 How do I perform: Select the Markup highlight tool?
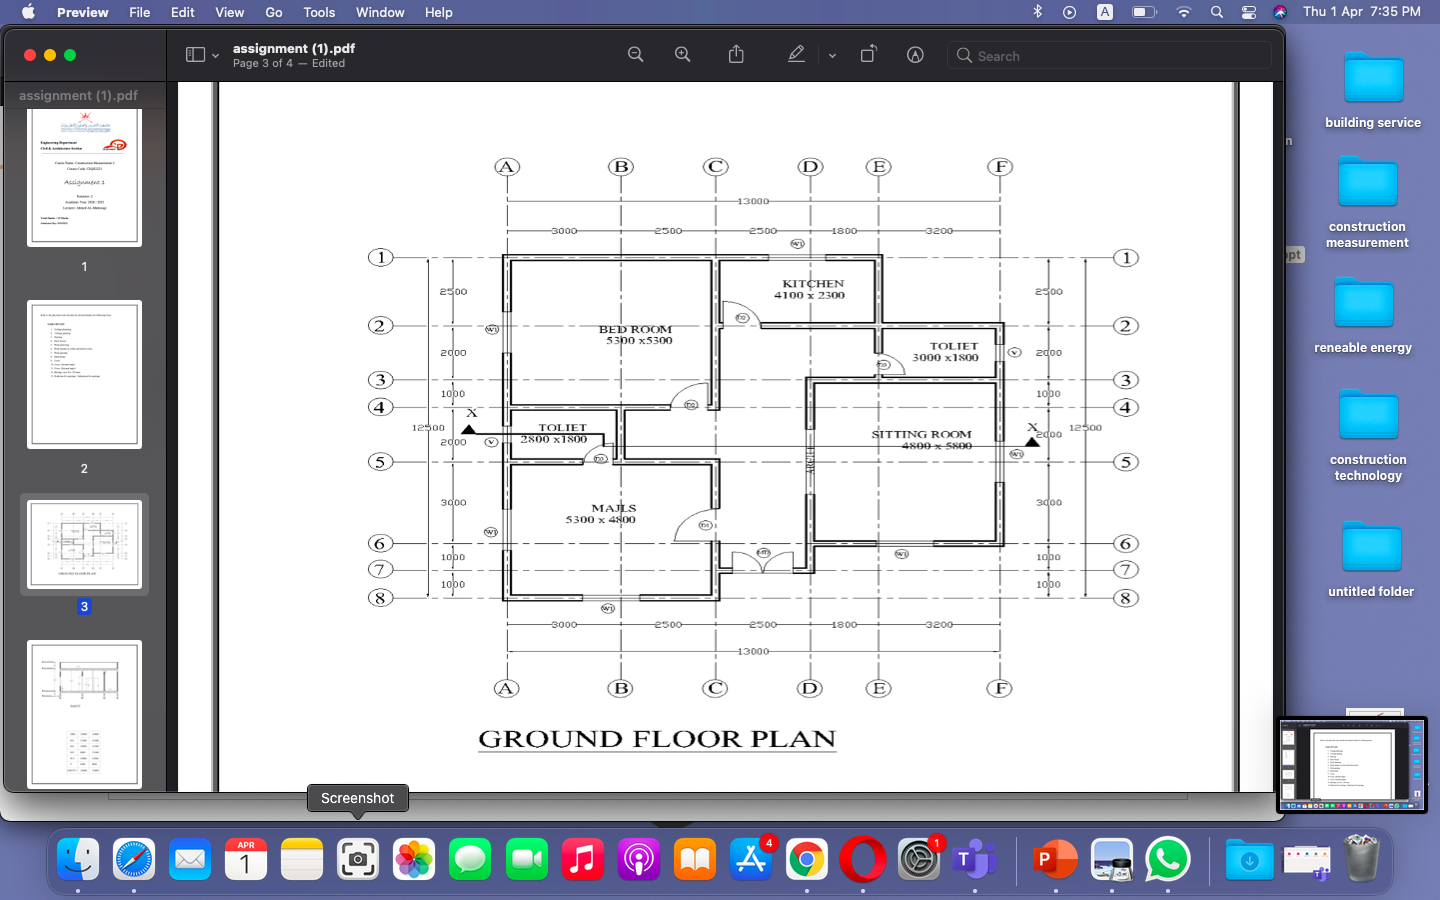point(796,55)
